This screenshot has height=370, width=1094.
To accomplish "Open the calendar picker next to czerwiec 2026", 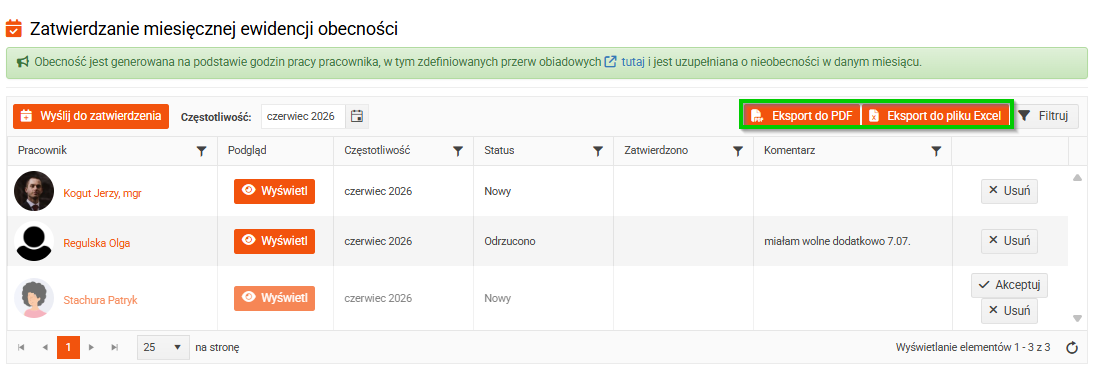I will pos(357,117).
